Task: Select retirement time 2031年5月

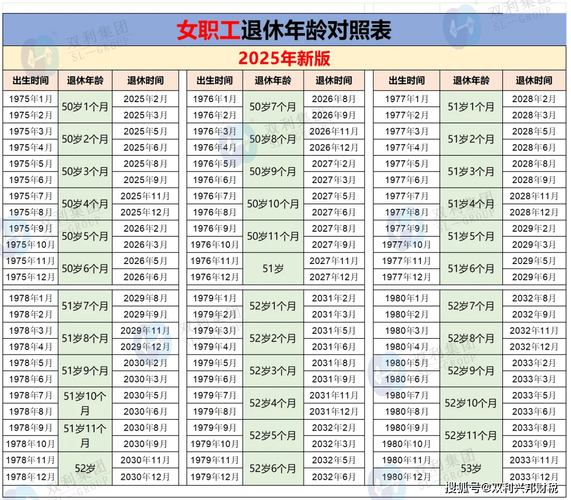Action: 334,330
